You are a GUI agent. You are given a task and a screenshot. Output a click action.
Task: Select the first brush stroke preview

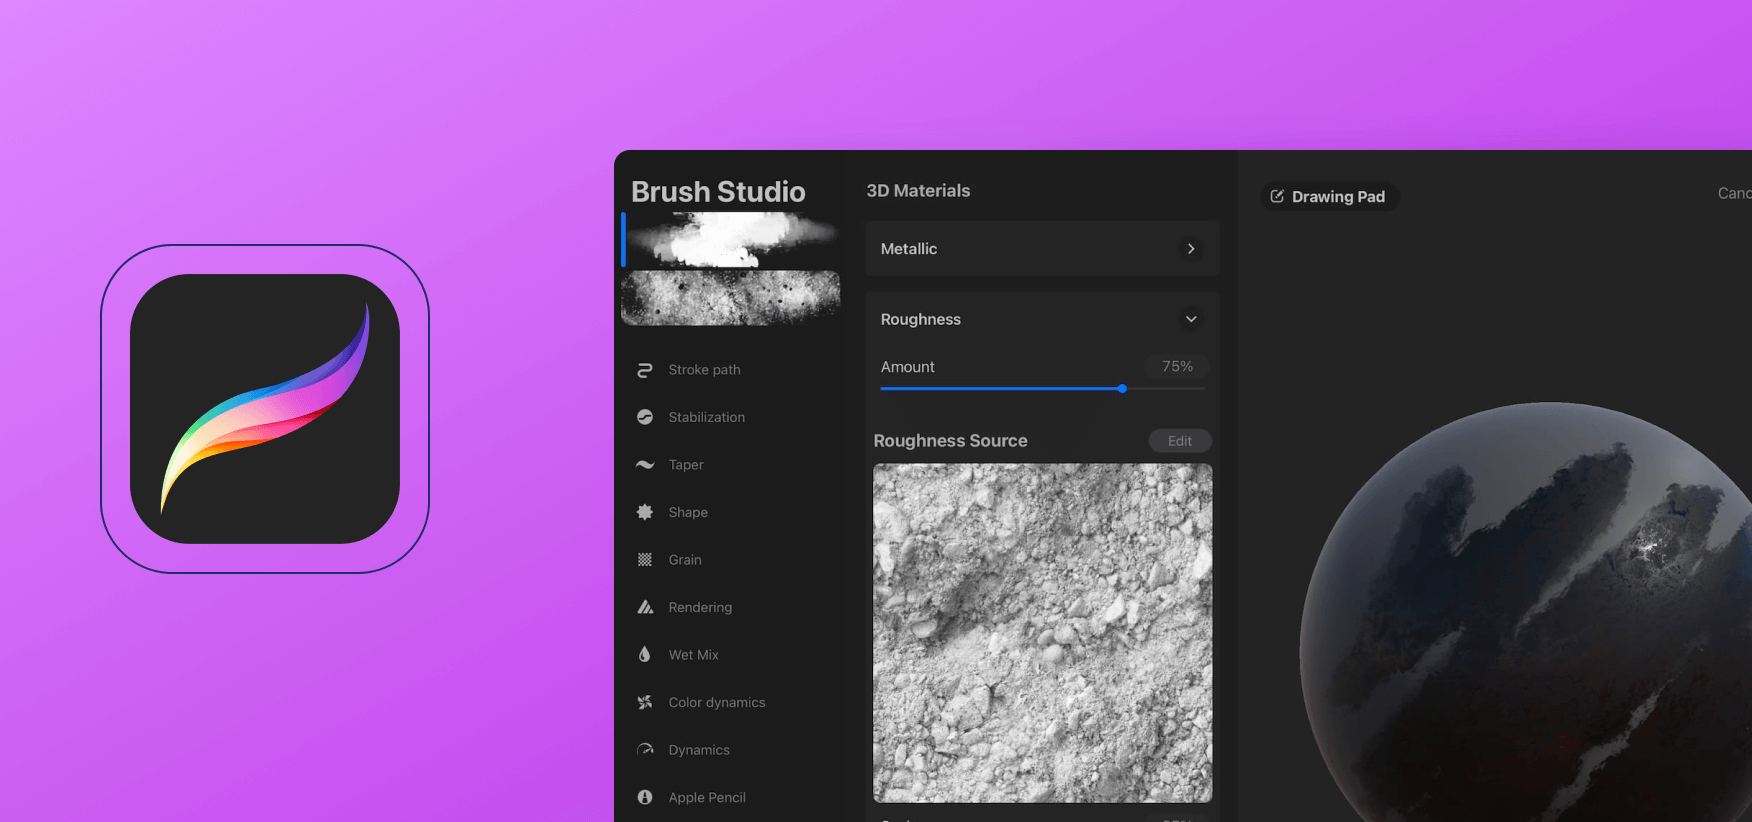click(731, 239)
